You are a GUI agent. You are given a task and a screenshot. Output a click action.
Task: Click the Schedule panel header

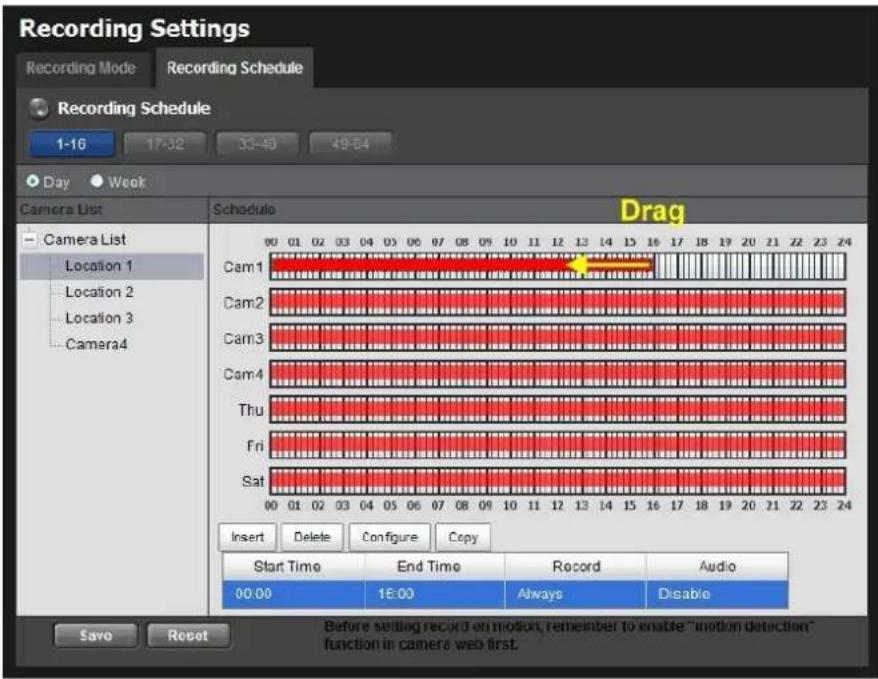pyautogui.click(x=538, y=210)
